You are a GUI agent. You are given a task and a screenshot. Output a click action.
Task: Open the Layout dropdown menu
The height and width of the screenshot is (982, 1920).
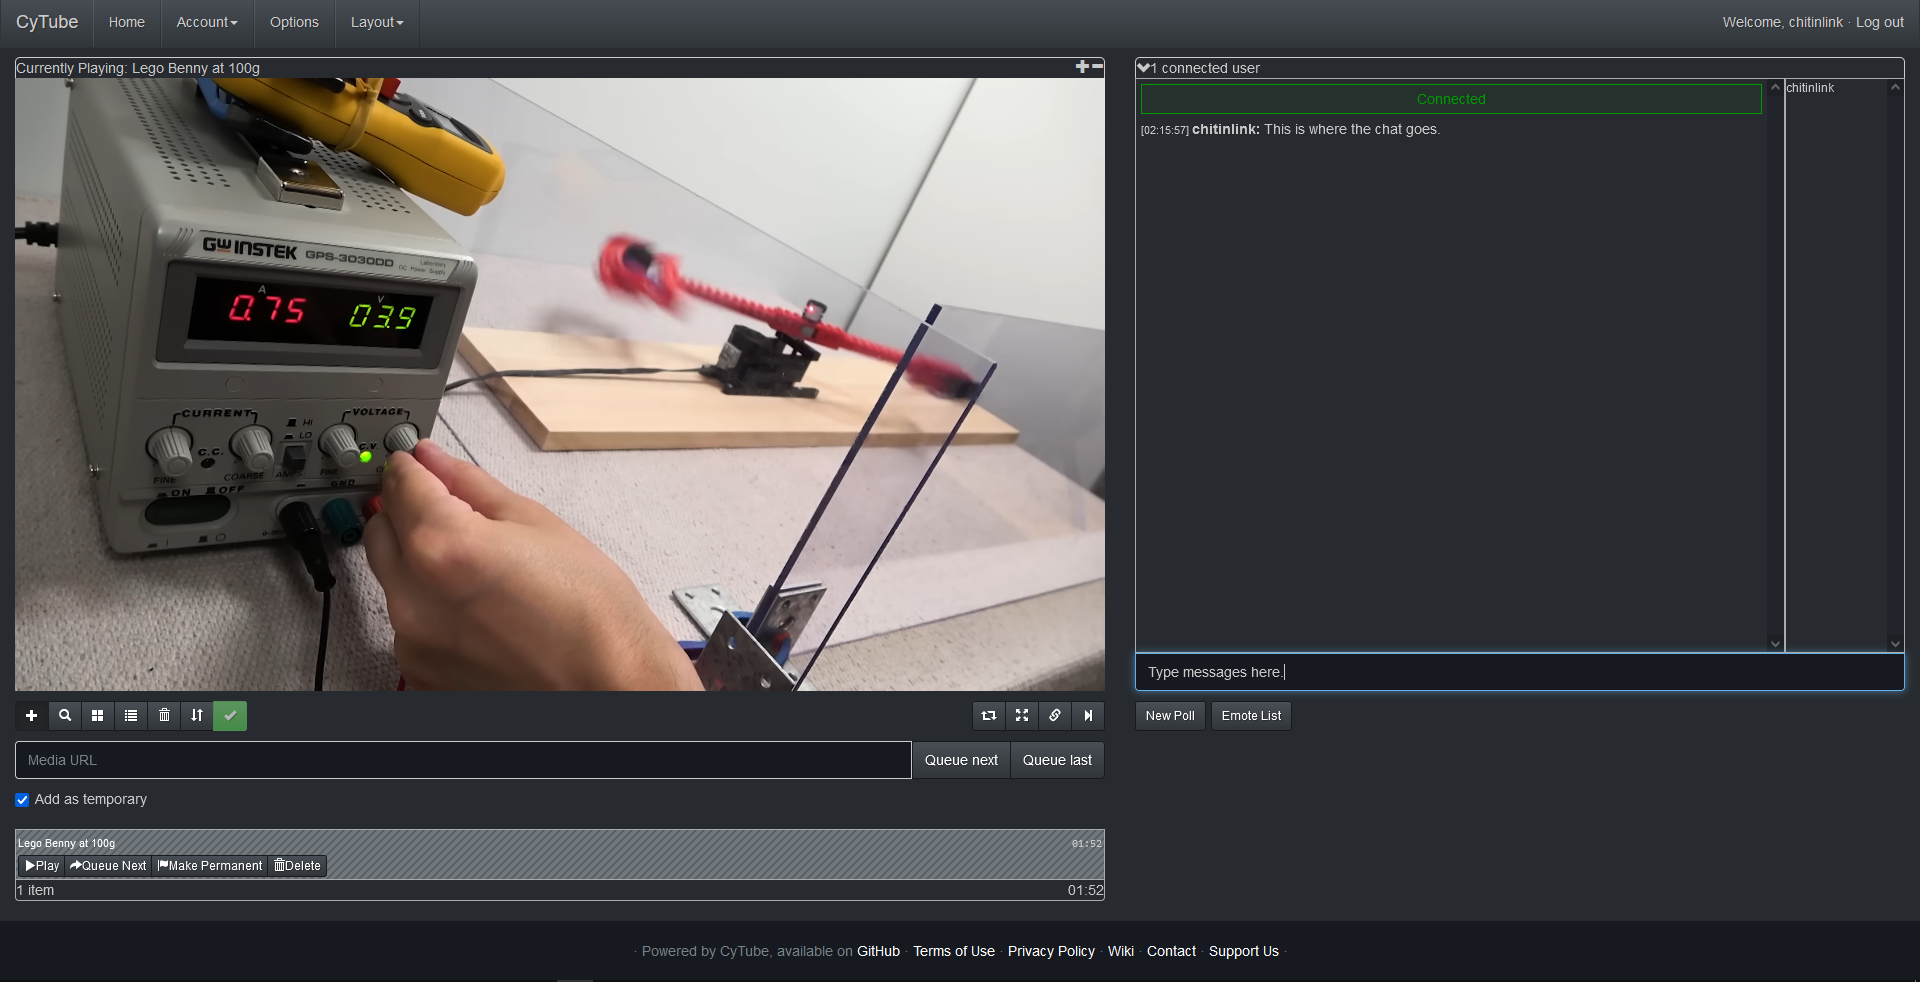pyautogui.click(x=376, y=22)
